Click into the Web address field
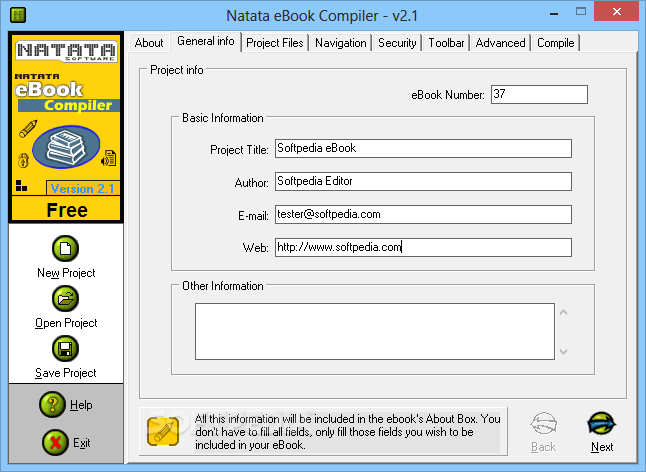Image resolution: width=646 pixels, height=472 pixels. pos(423,247)
